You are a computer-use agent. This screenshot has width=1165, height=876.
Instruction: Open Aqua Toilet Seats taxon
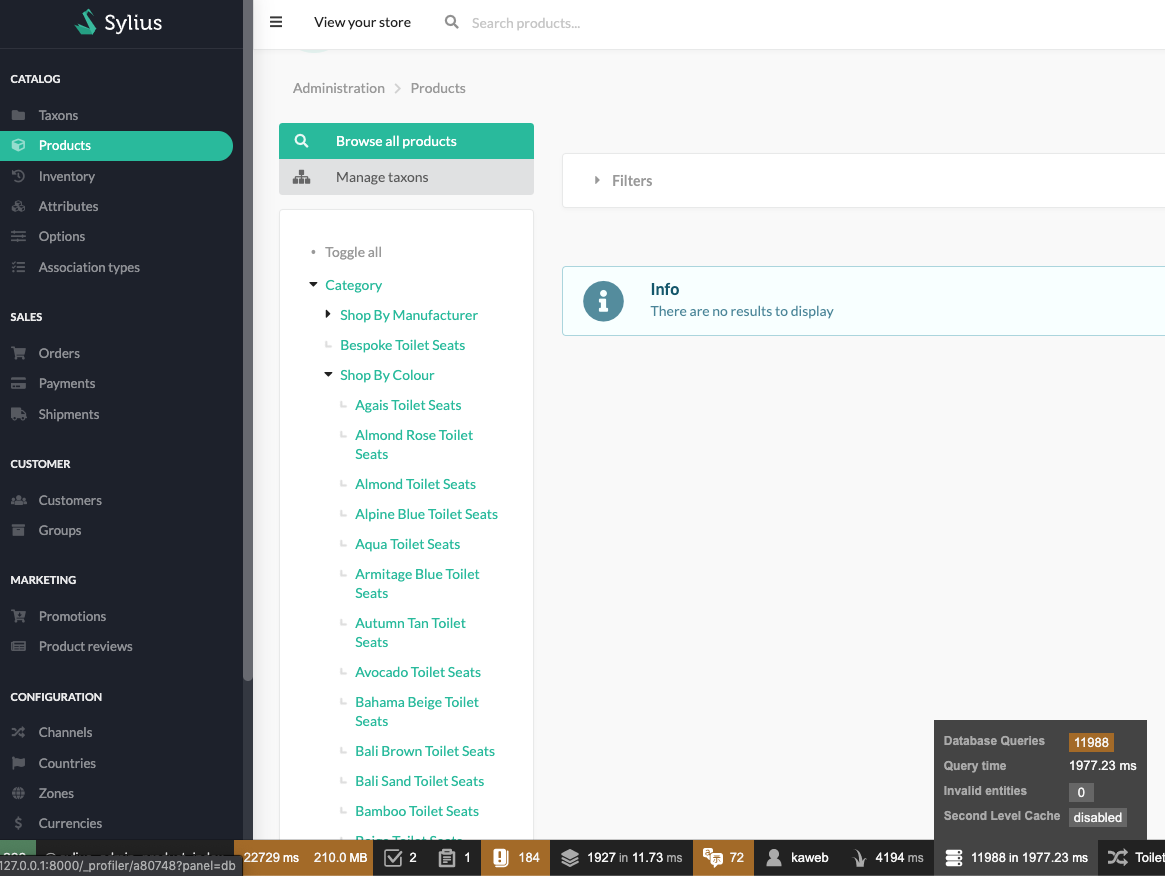click(x=407, y=544)
